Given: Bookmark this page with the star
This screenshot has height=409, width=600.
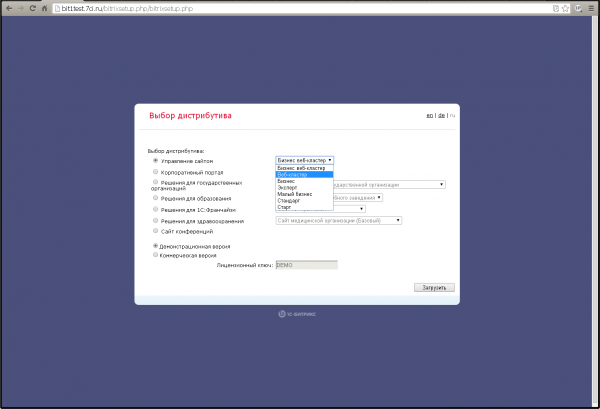Looking at the screenshot, I should (x=565, y=8).
